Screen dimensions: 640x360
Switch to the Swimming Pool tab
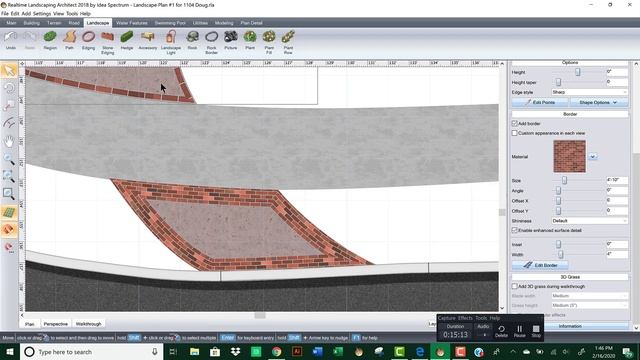click(170, 23)
